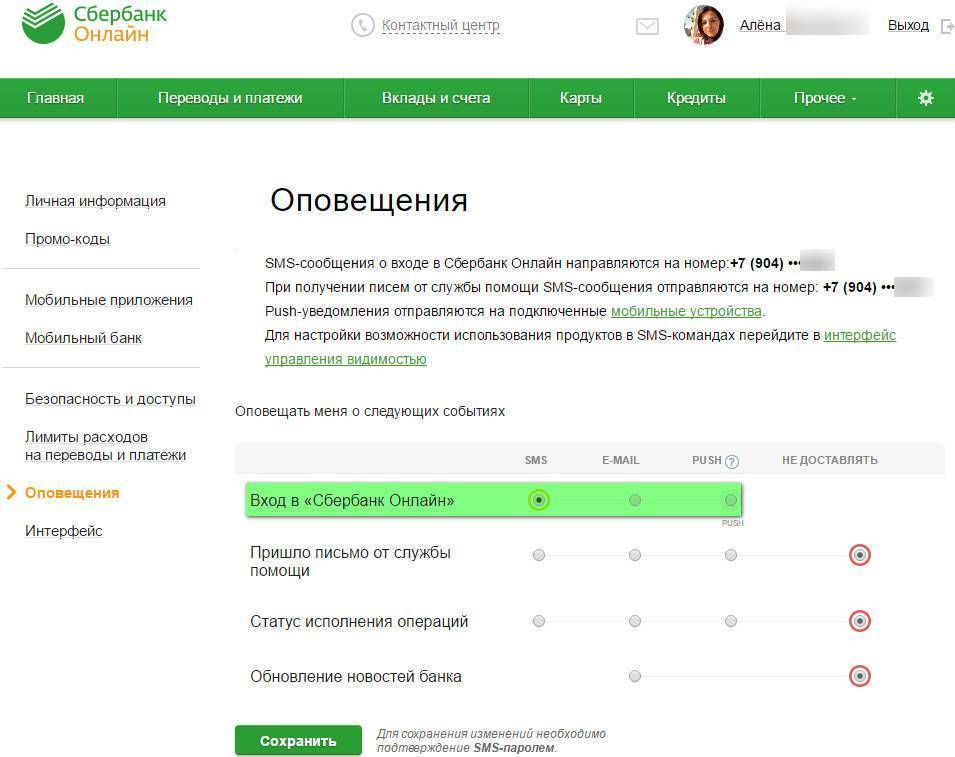This screenshot has height=757, width=955.
Task: Open Мобильный банк in sidebar
Action: (x=83, y=337)
